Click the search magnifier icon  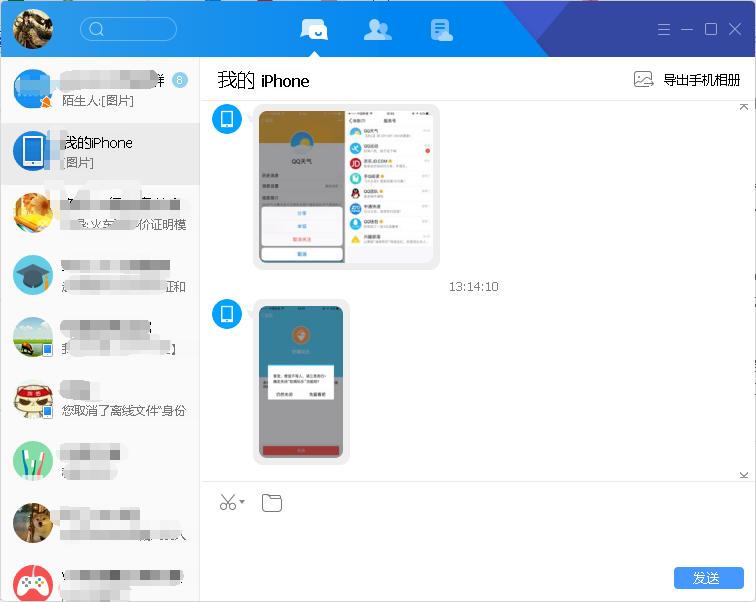coord(96,29)
